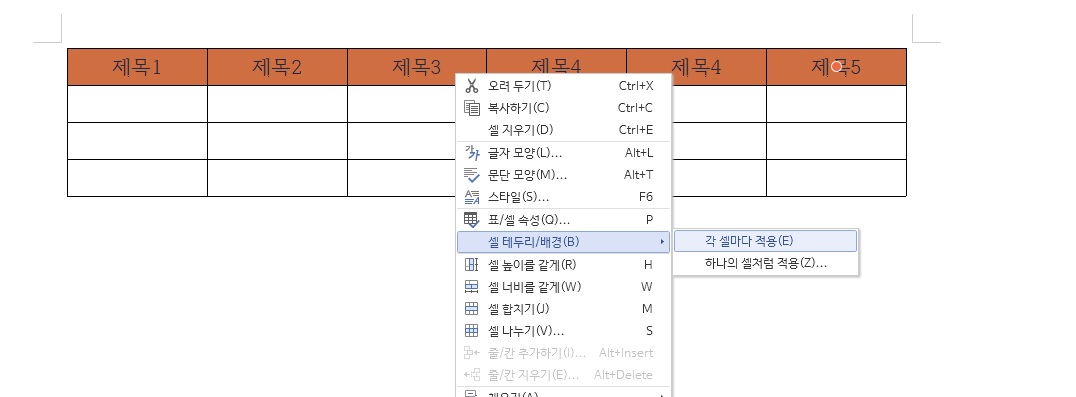This screenshot has width=1076, height=397.
Task: Click the scissors icon for 오려 두기
Action: tap(471, 86)
